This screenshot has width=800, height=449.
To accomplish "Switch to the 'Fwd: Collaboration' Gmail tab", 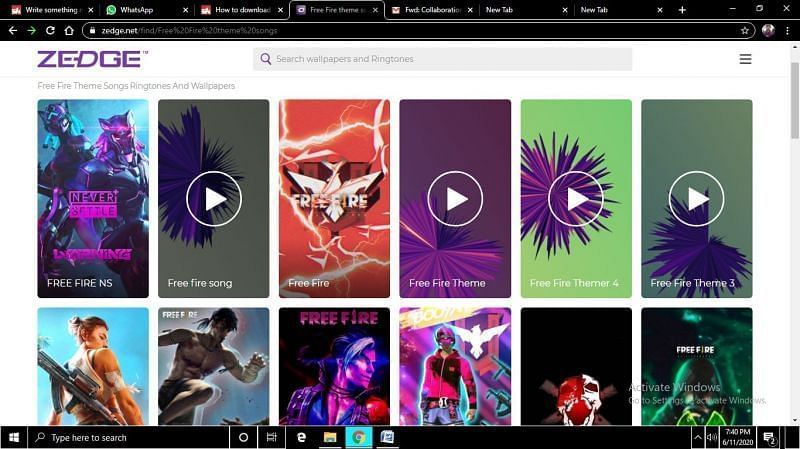I will (425, 10).
